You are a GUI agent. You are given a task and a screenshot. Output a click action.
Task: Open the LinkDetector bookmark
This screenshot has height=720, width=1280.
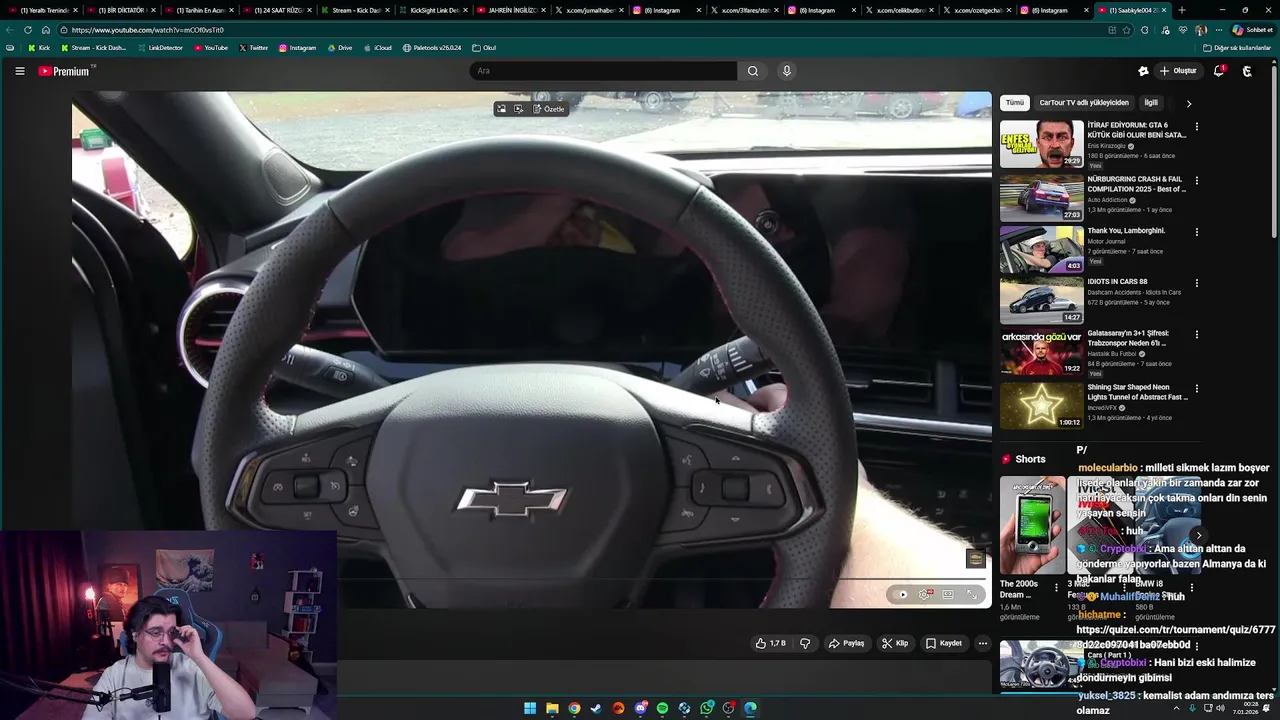pyautogui.click(x=161, y=48)
